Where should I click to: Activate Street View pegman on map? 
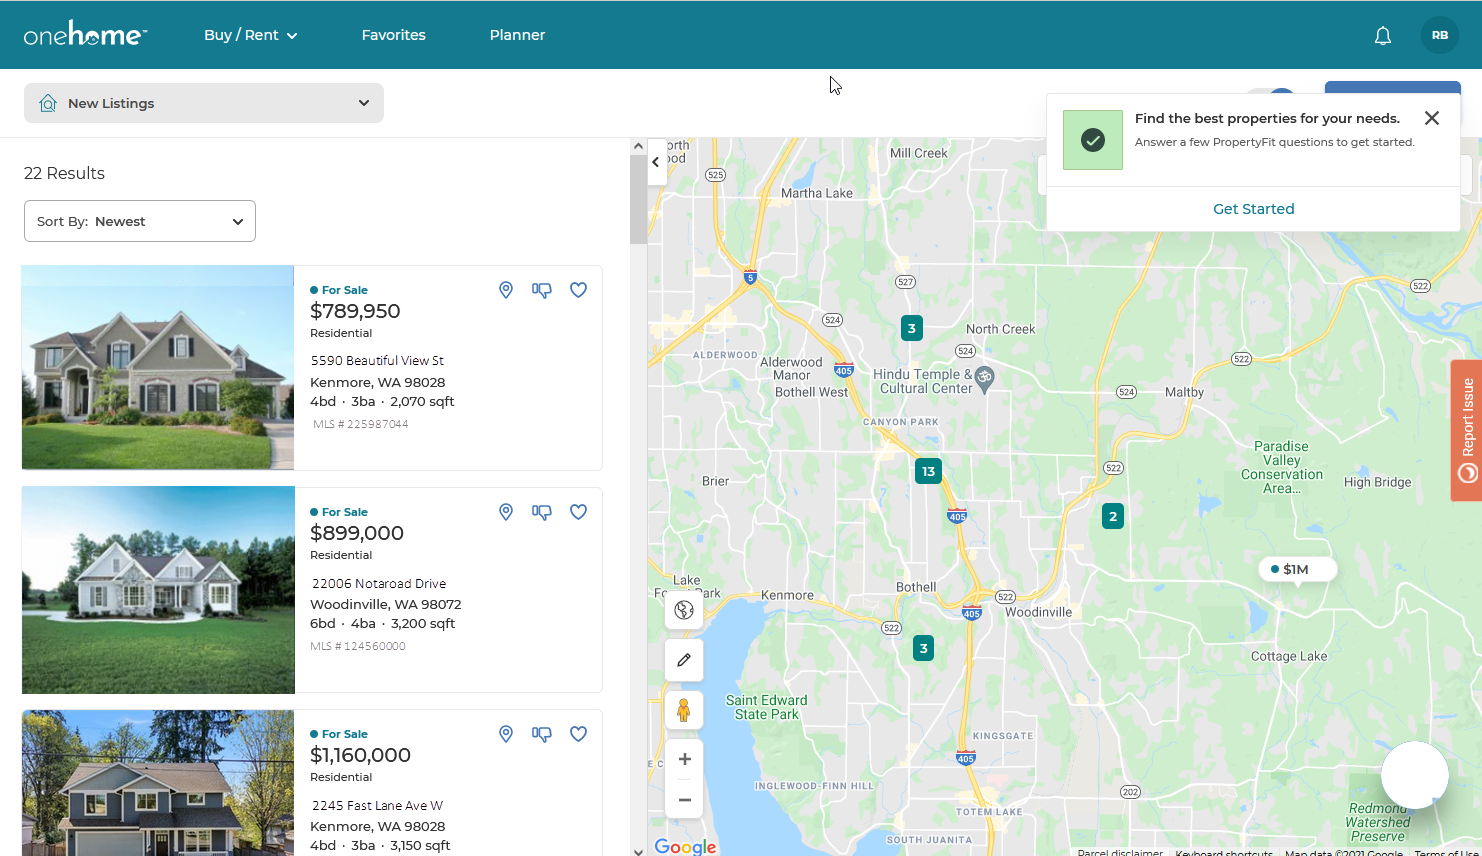(x=684, y=710)
